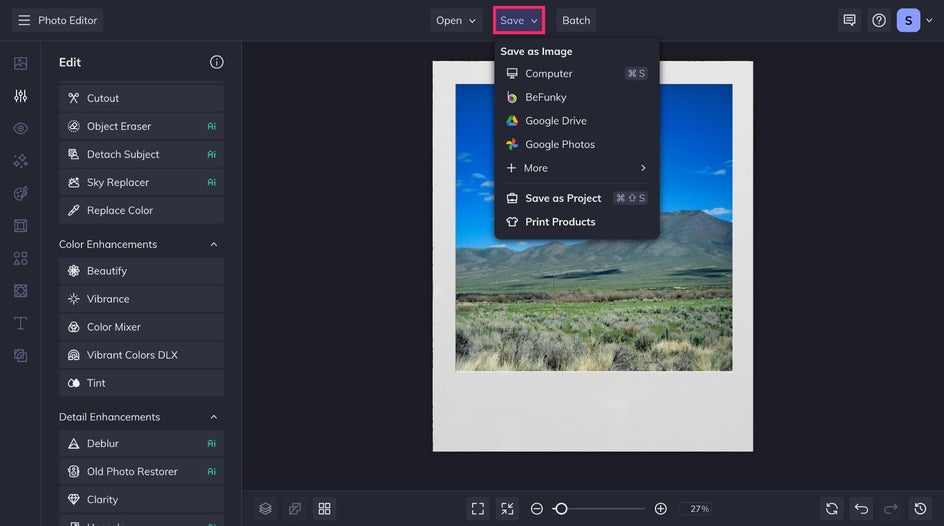Click the shrink to actual size icon
The image size is (944, 526).
[508, 509]
